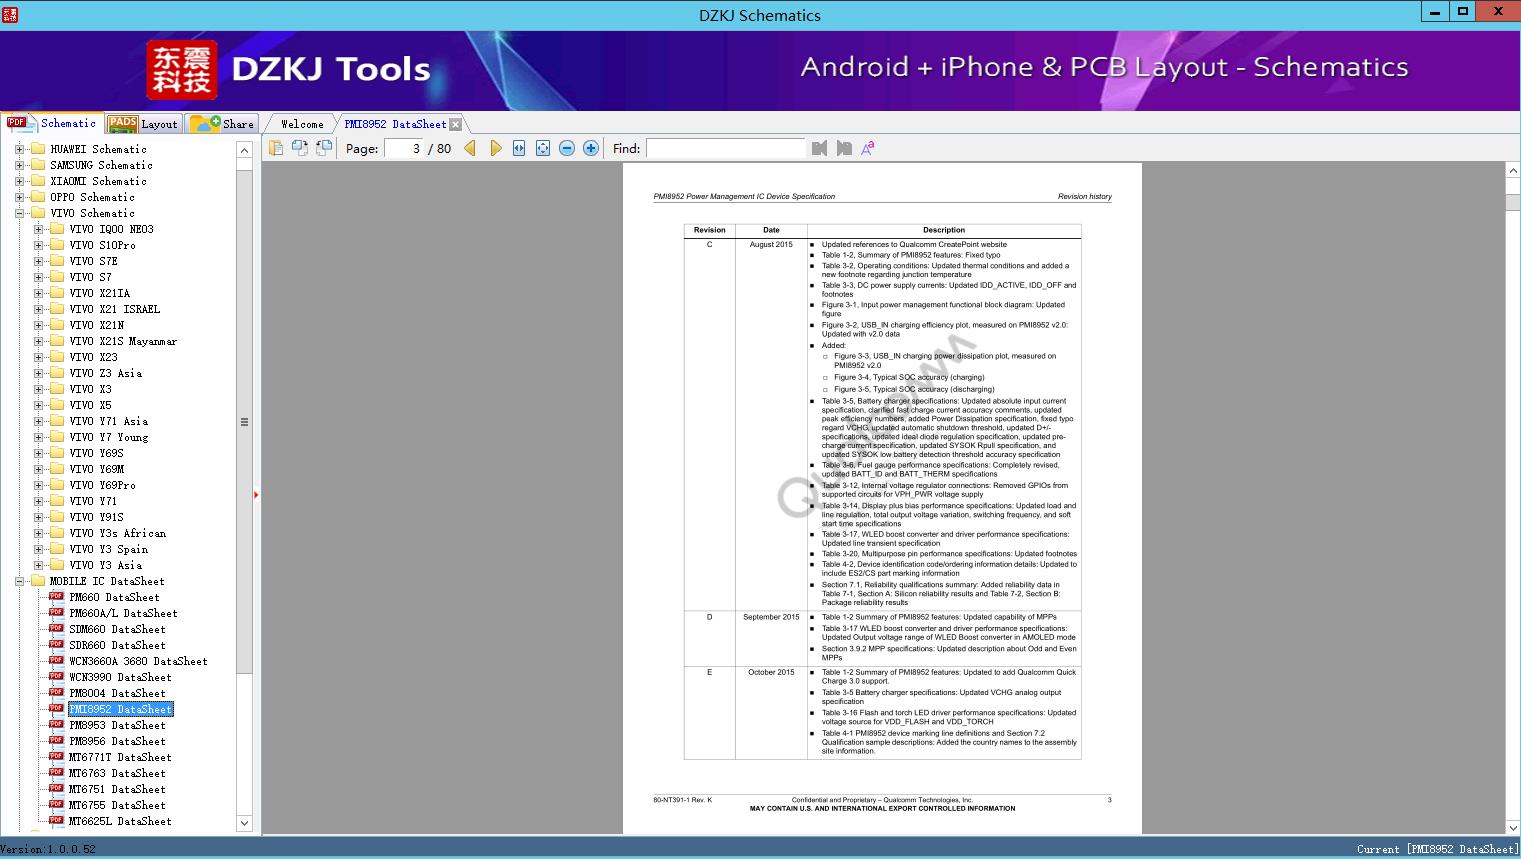1521x859 pixels.
Task: Open the WCN3990 DataSheet
Action: click(117, 677)
